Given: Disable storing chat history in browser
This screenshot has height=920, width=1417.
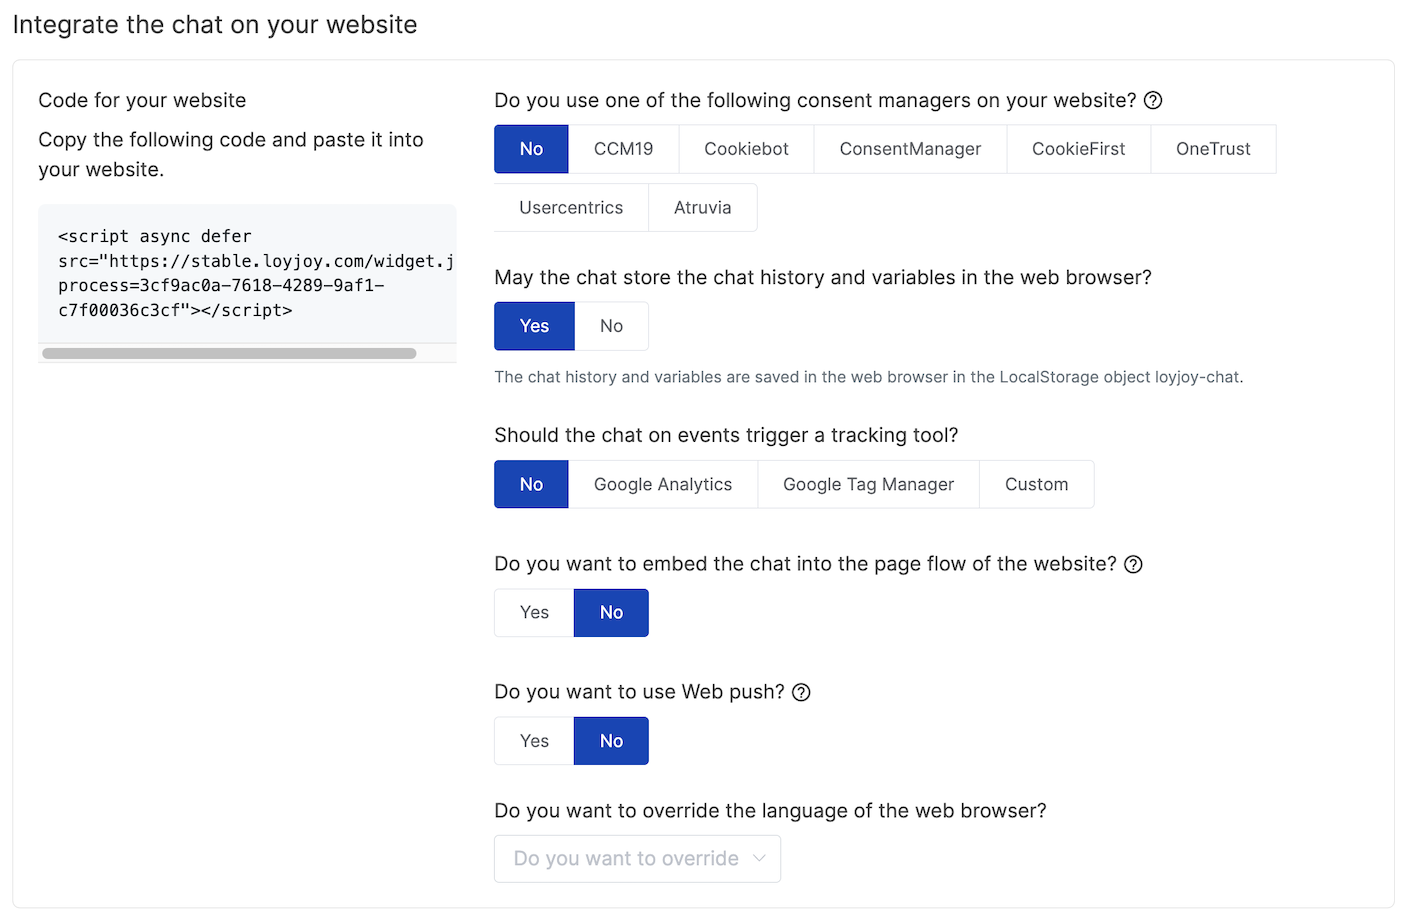Looking at the screenshot, I should [x=611, y=326].
